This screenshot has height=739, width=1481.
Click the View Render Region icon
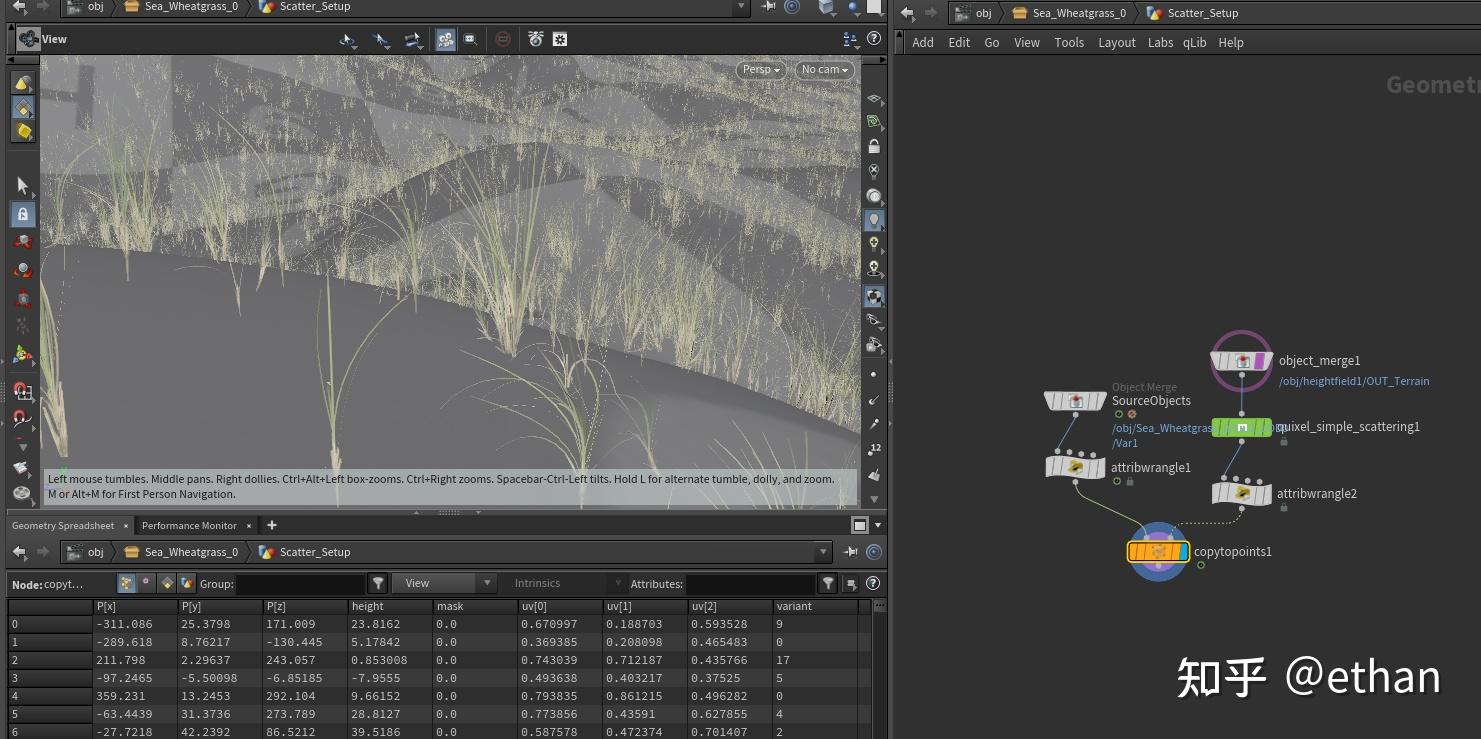pyautogui.click(x=505, y=40)
